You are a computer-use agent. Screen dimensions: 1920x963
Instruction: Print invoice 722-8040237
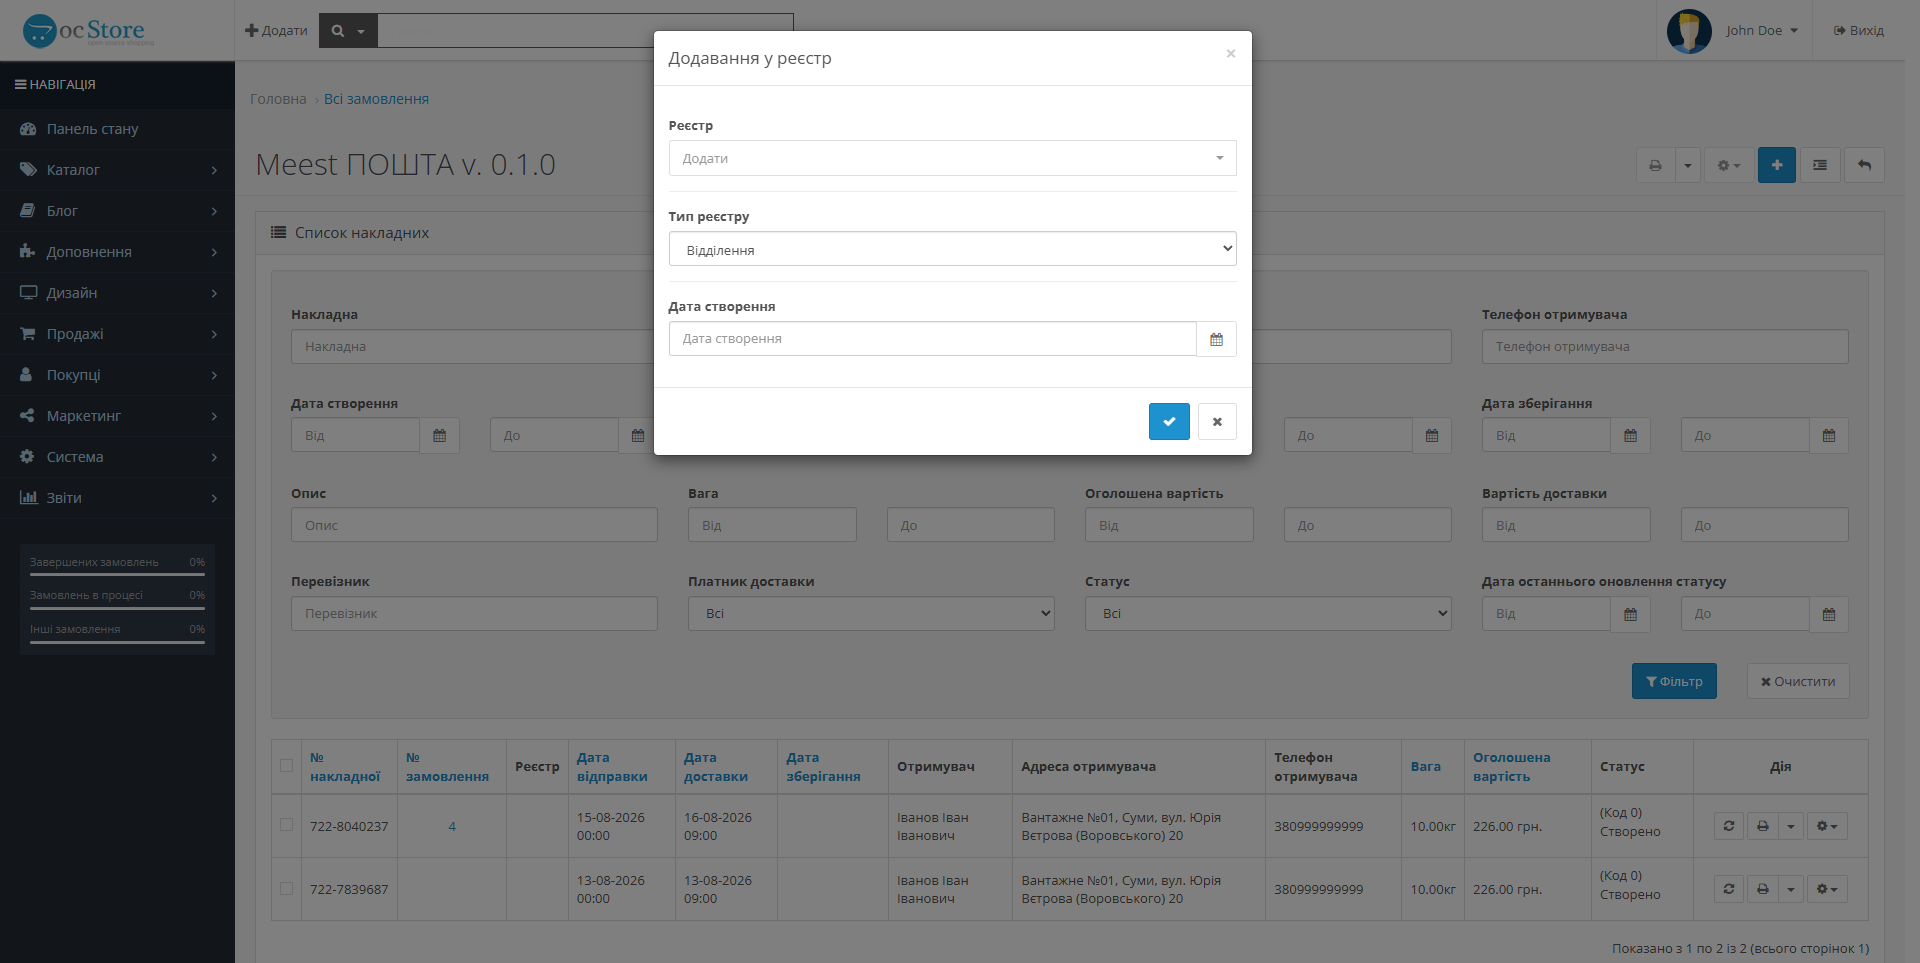coord(1762,826)
